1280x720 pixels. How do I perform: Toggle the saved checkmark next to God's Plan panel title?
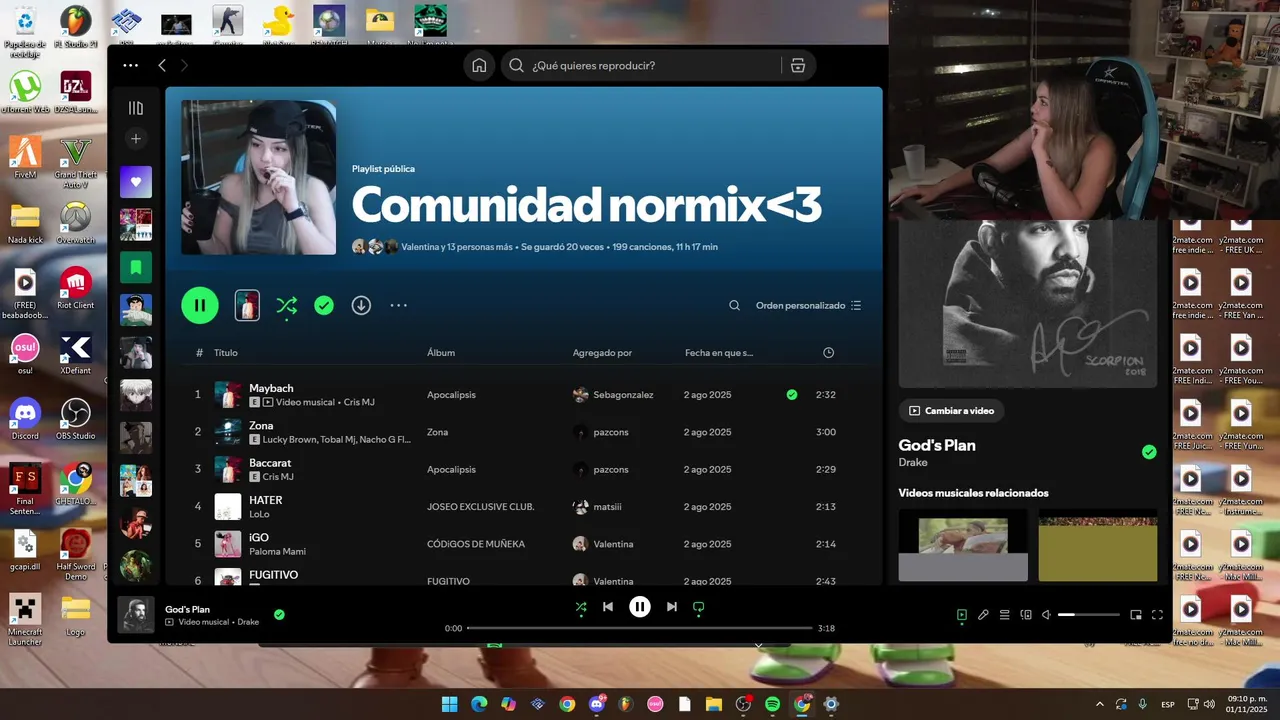1149,452
